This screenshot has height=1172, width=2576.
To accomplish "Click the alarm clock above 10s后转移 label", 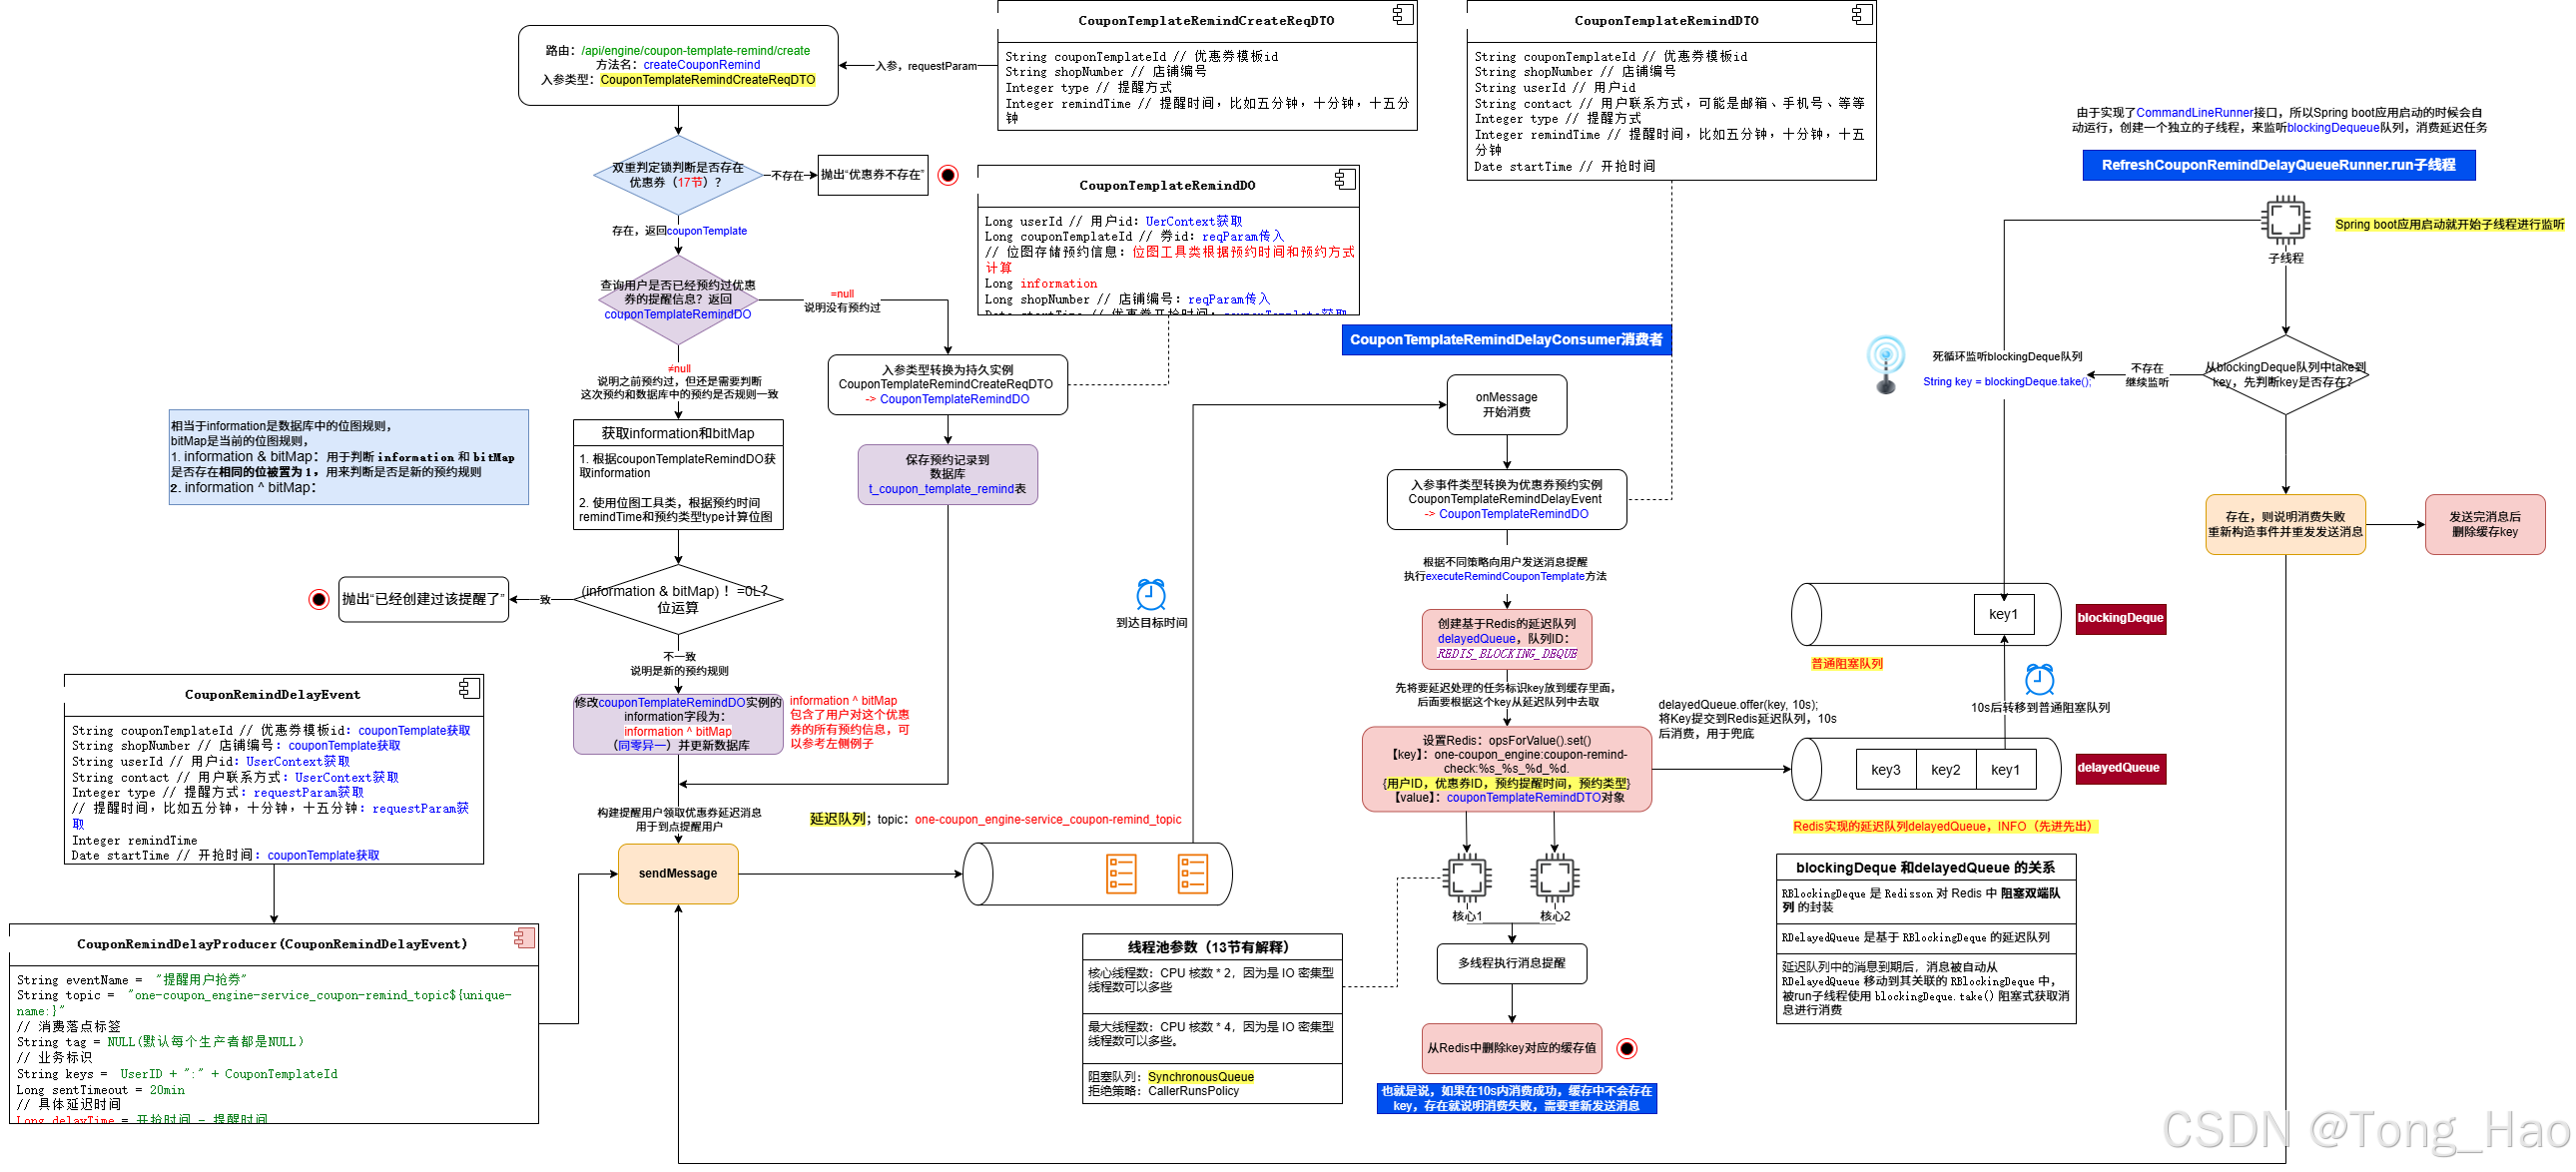I will (x=2039, y=680).
